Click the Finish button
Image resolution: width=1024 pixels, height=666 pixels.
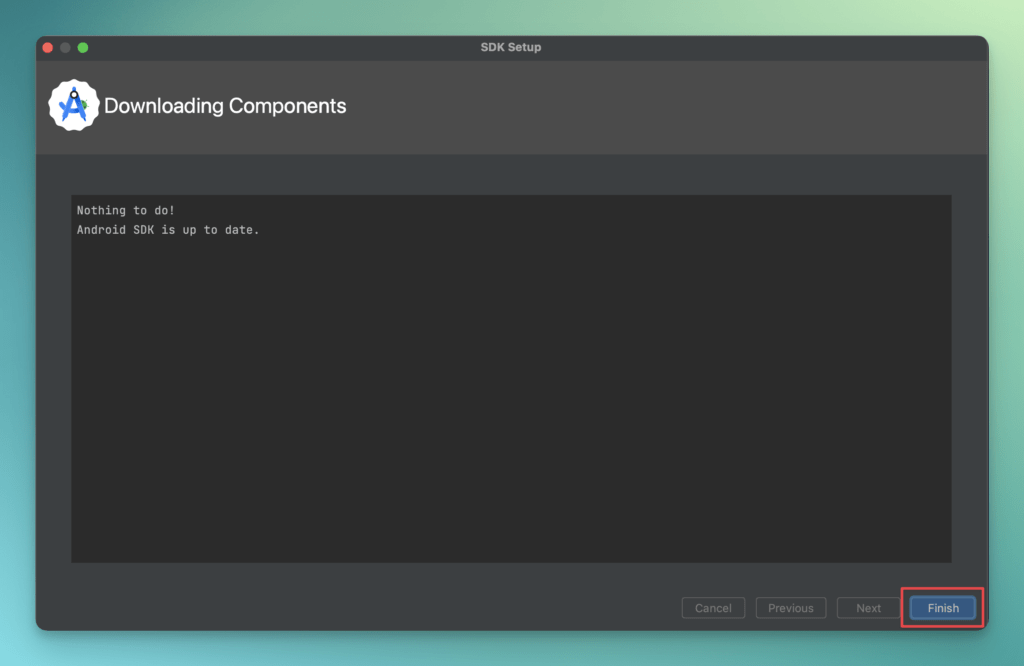tap(942, 608)
